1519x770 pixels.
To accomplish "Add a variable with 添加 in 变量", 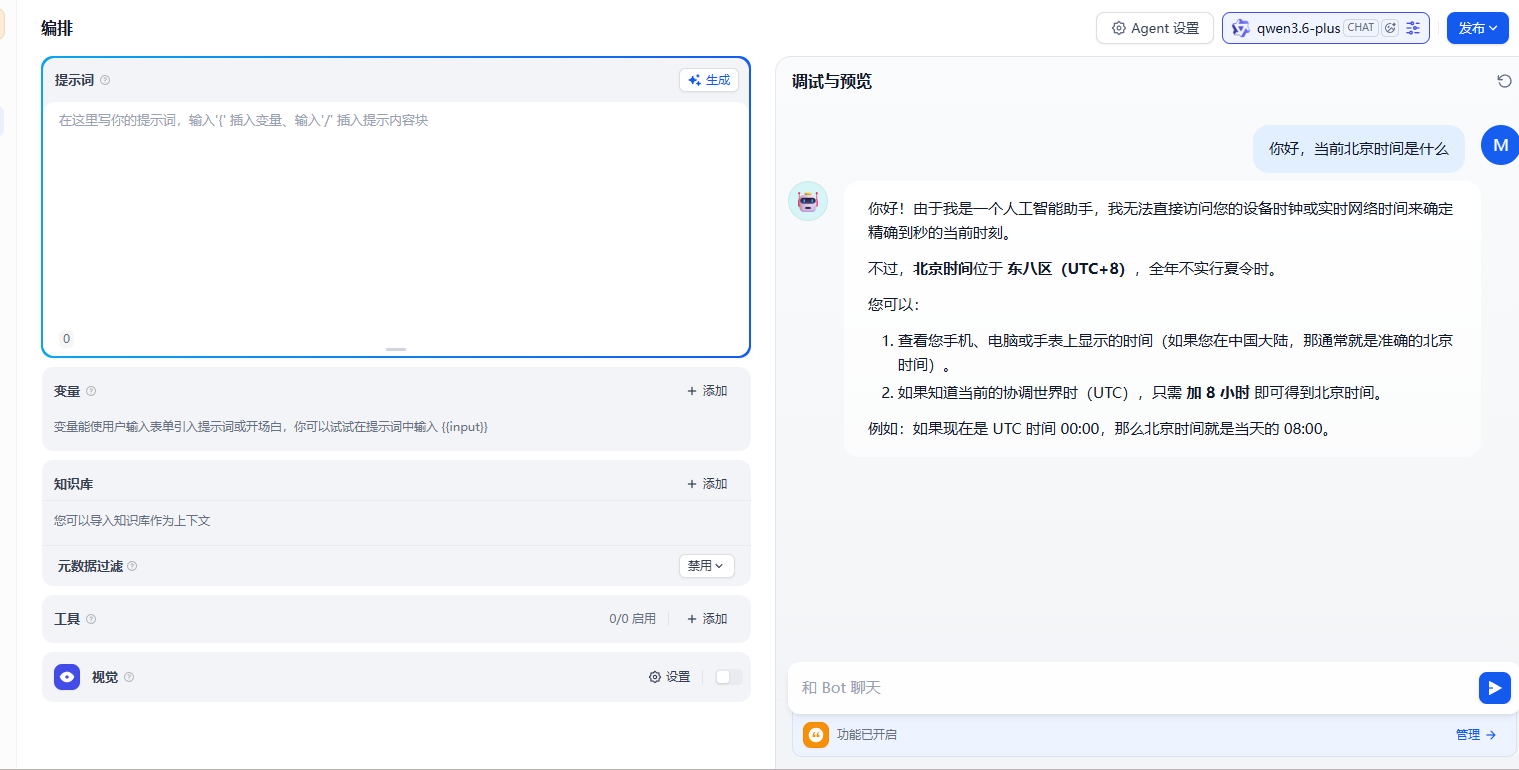I will tap(707, 391).
